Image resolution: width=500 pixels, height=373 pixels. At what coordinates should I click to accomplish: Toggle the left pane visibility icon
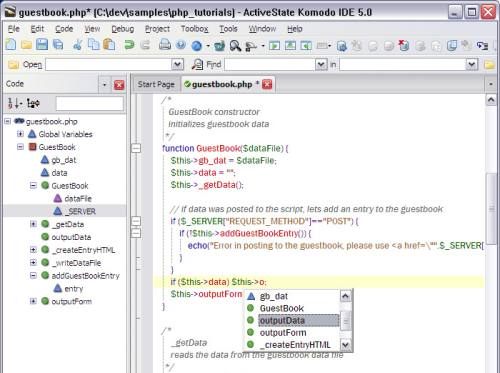click(274, 45)
